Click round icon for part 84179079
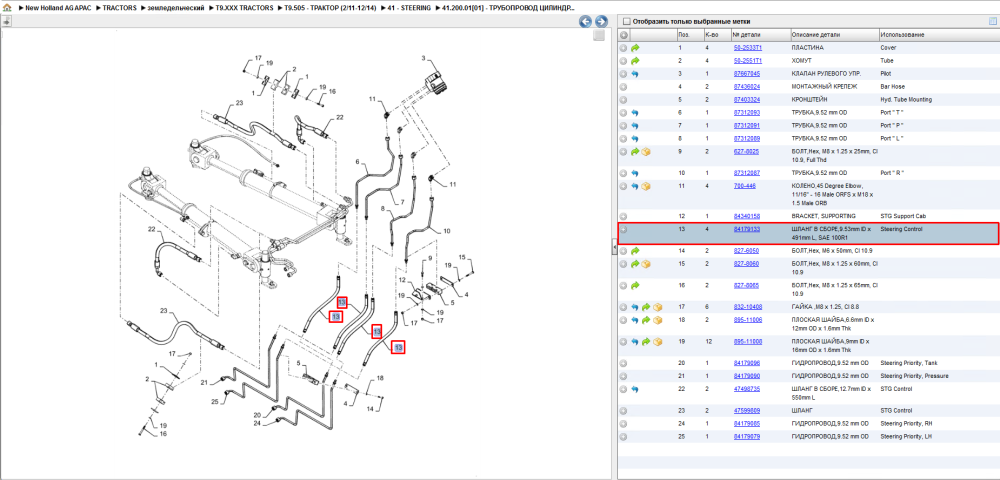Image resolution: width=1000 pixels, height=480 pixels. pos(624,437)
